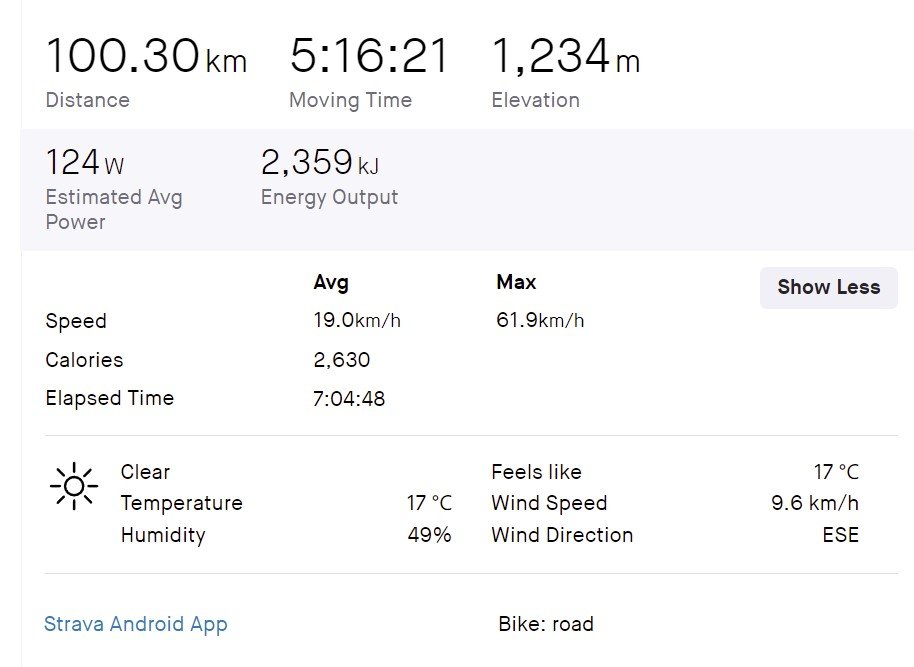Click the Estimated Avg Power label

point(114,209)
